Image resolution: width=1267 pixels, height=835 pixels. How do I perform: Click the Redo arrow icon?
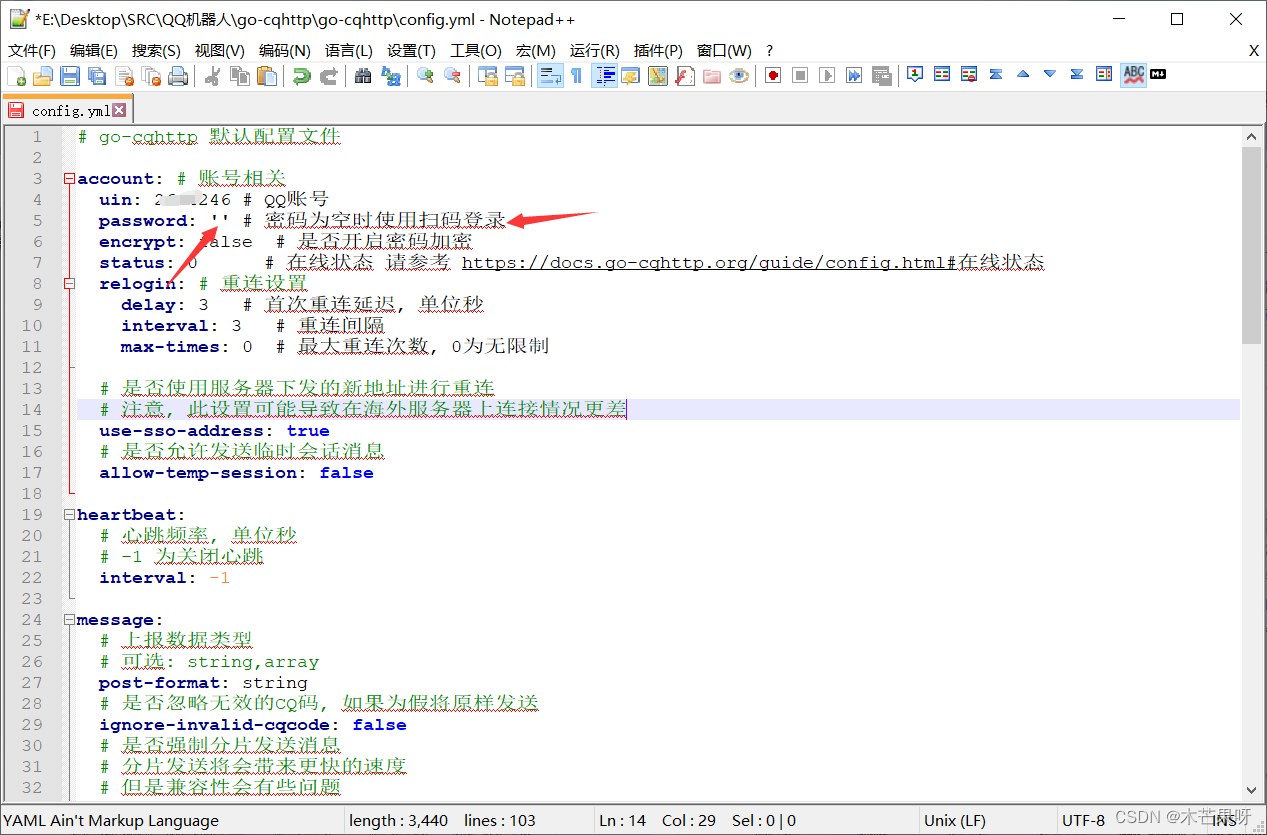click(328, 76)
